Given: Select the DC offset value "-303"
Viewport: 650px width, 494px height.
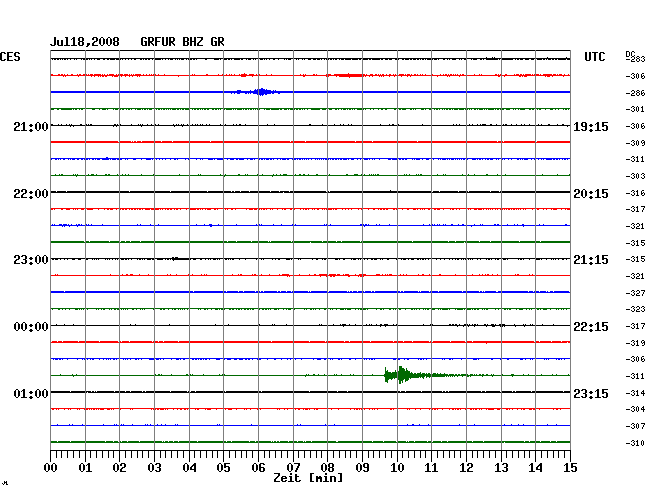Looking at the screenshot, I should [x=635, y=177].
